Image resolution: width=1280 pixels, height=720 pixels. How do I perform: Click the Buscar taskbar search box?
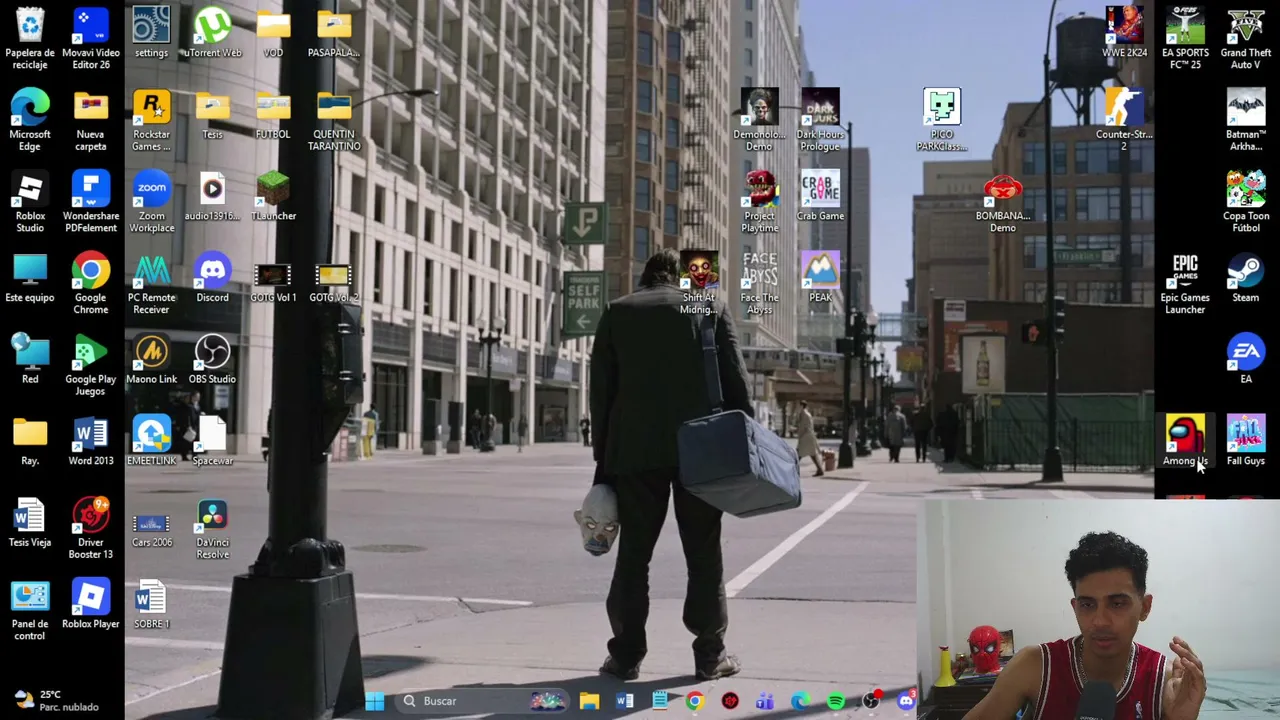point(482,701)
